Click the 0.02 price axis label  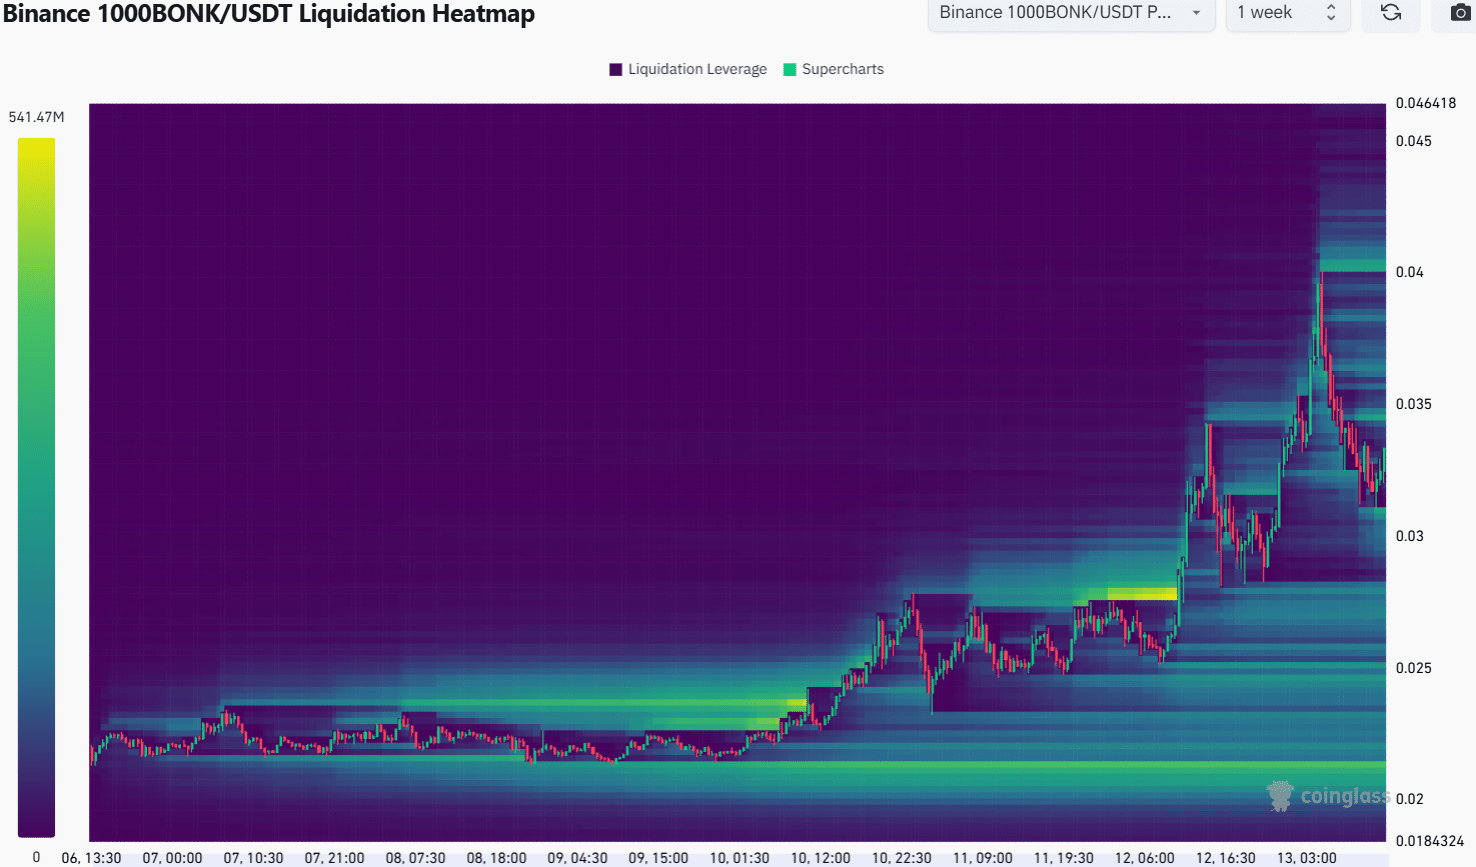[x=1410, y=799]
